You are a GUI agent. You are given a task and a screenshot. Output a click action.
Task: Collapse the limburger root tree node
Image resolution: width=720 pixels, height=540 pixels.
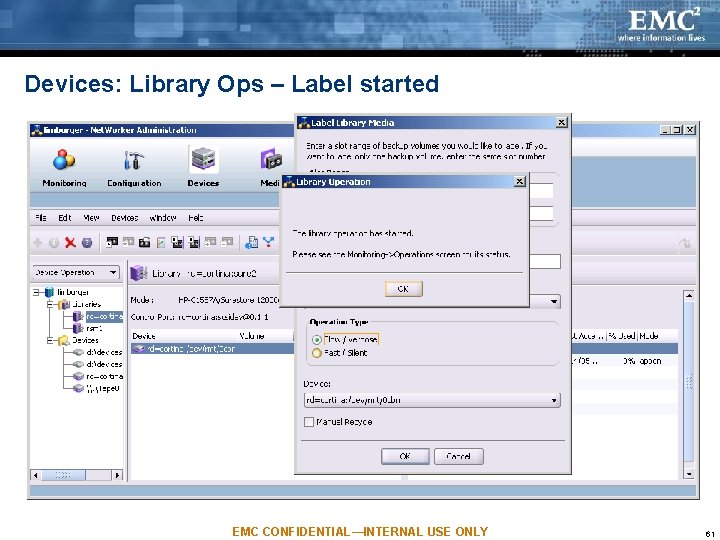pos(36,292)
